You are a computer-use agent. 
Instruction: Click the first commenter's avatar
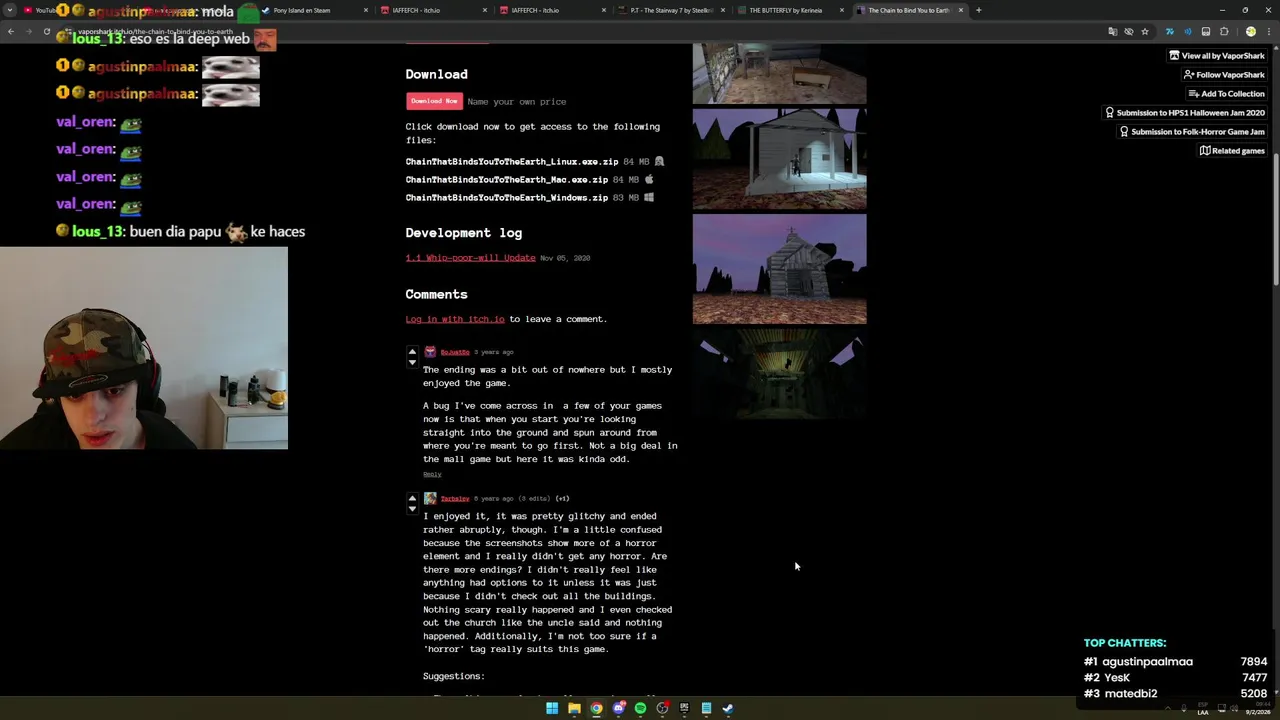pos(430,352)
